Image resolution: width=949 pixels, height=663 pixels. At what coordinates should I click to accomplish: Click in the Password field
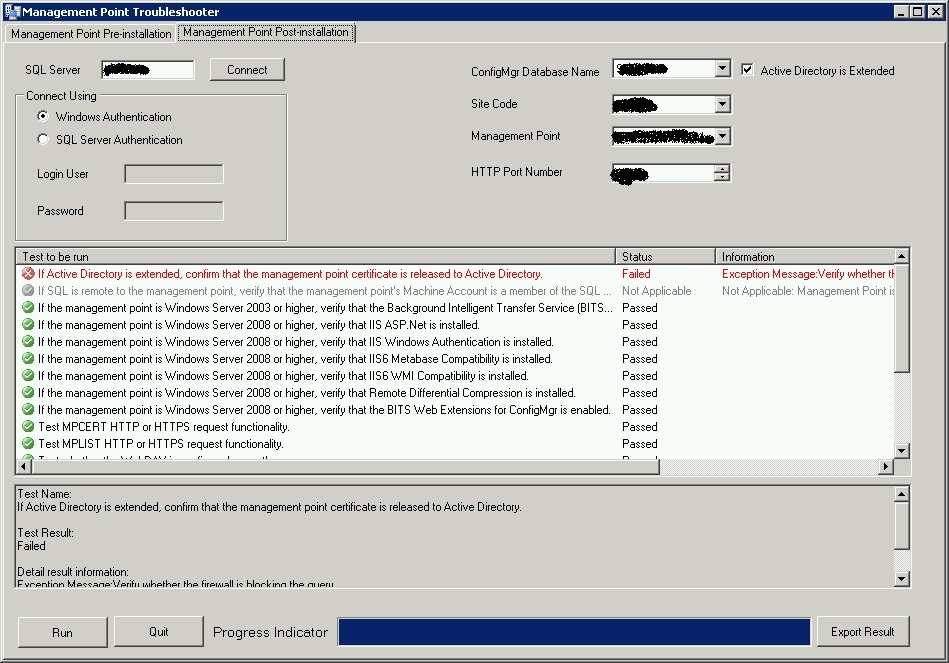click(174, 211)
